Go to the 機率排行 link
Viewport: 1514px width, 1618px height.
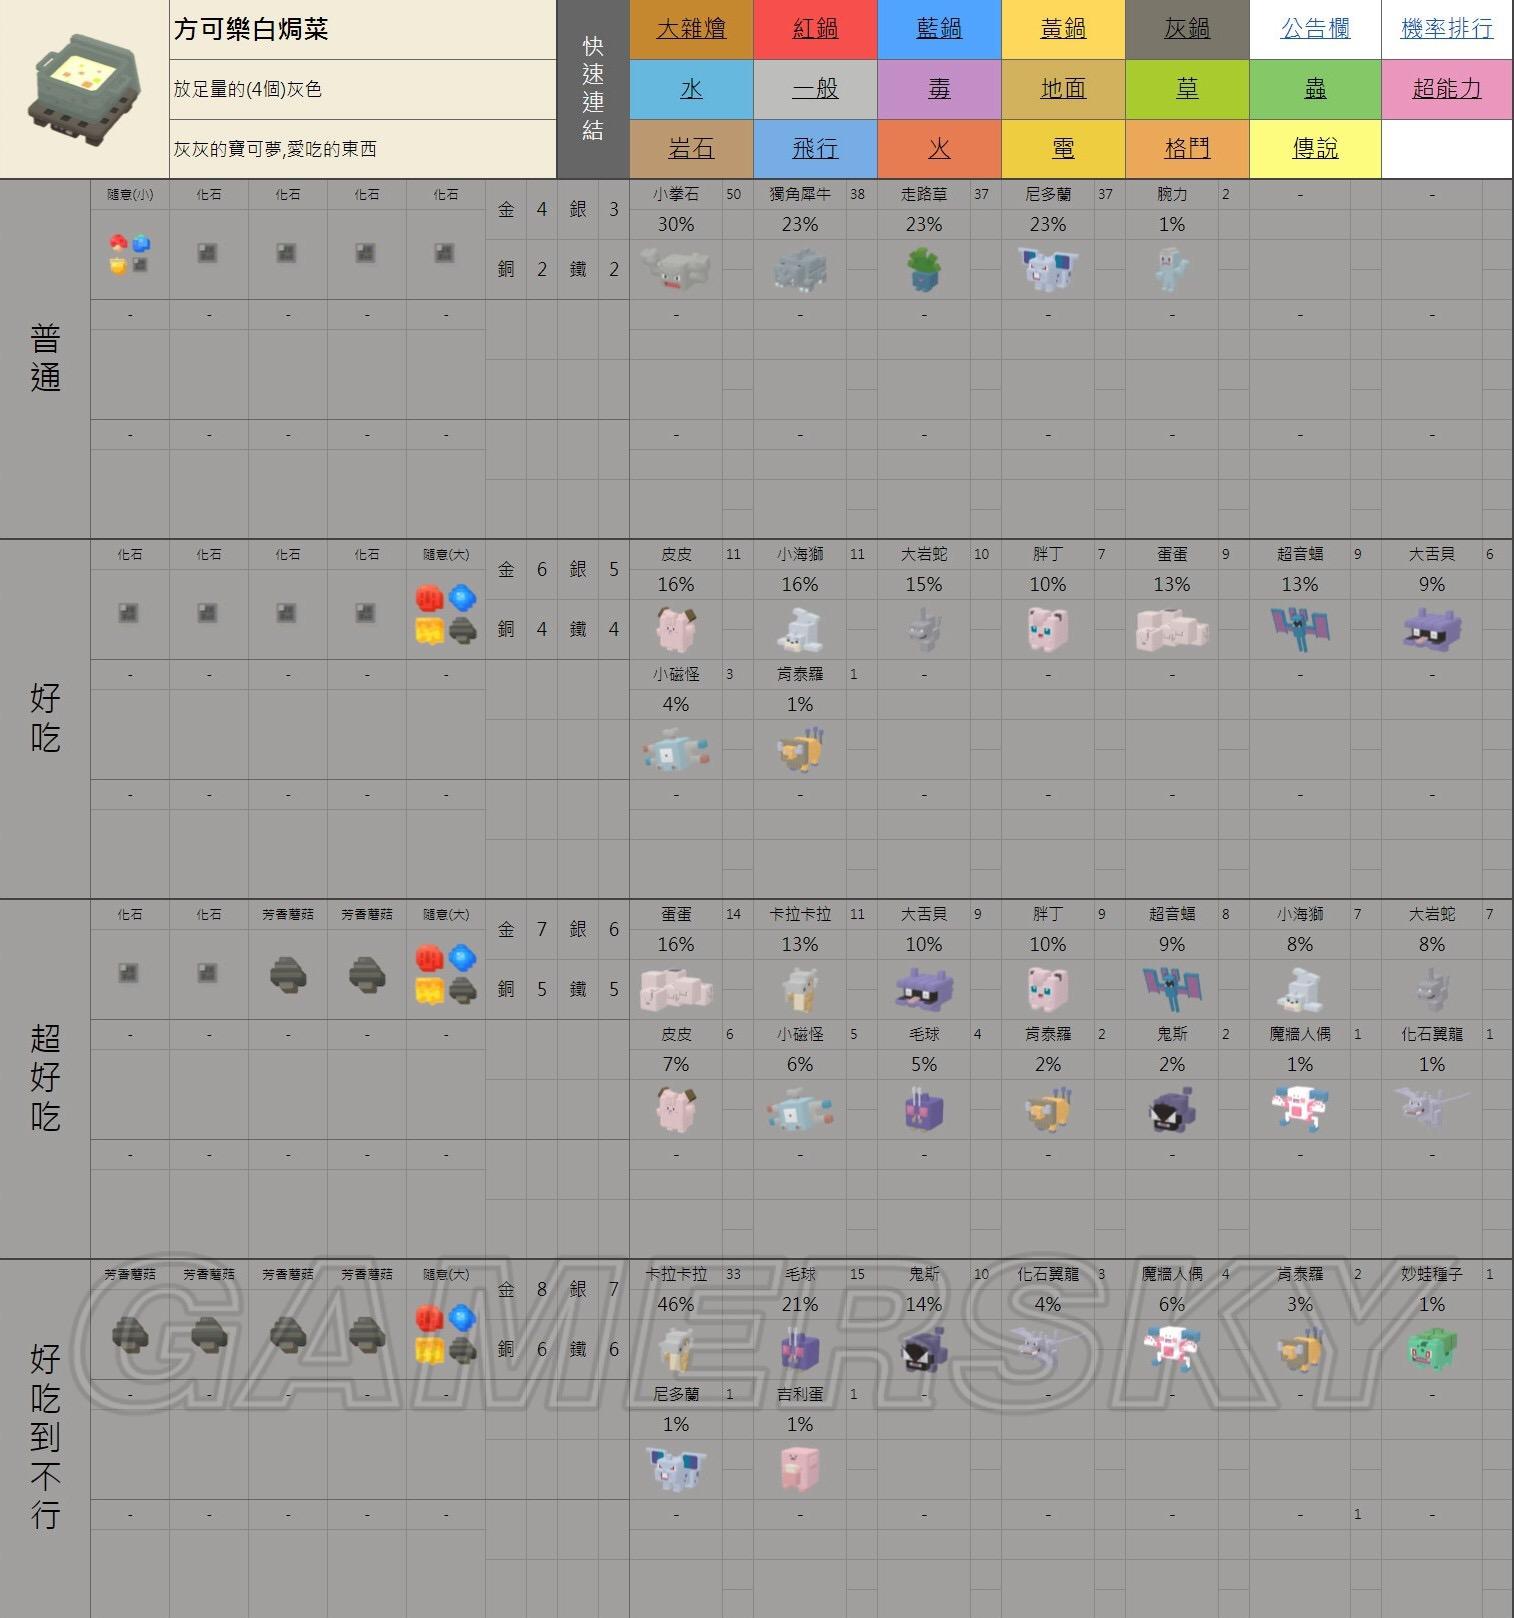[1447, 29]
